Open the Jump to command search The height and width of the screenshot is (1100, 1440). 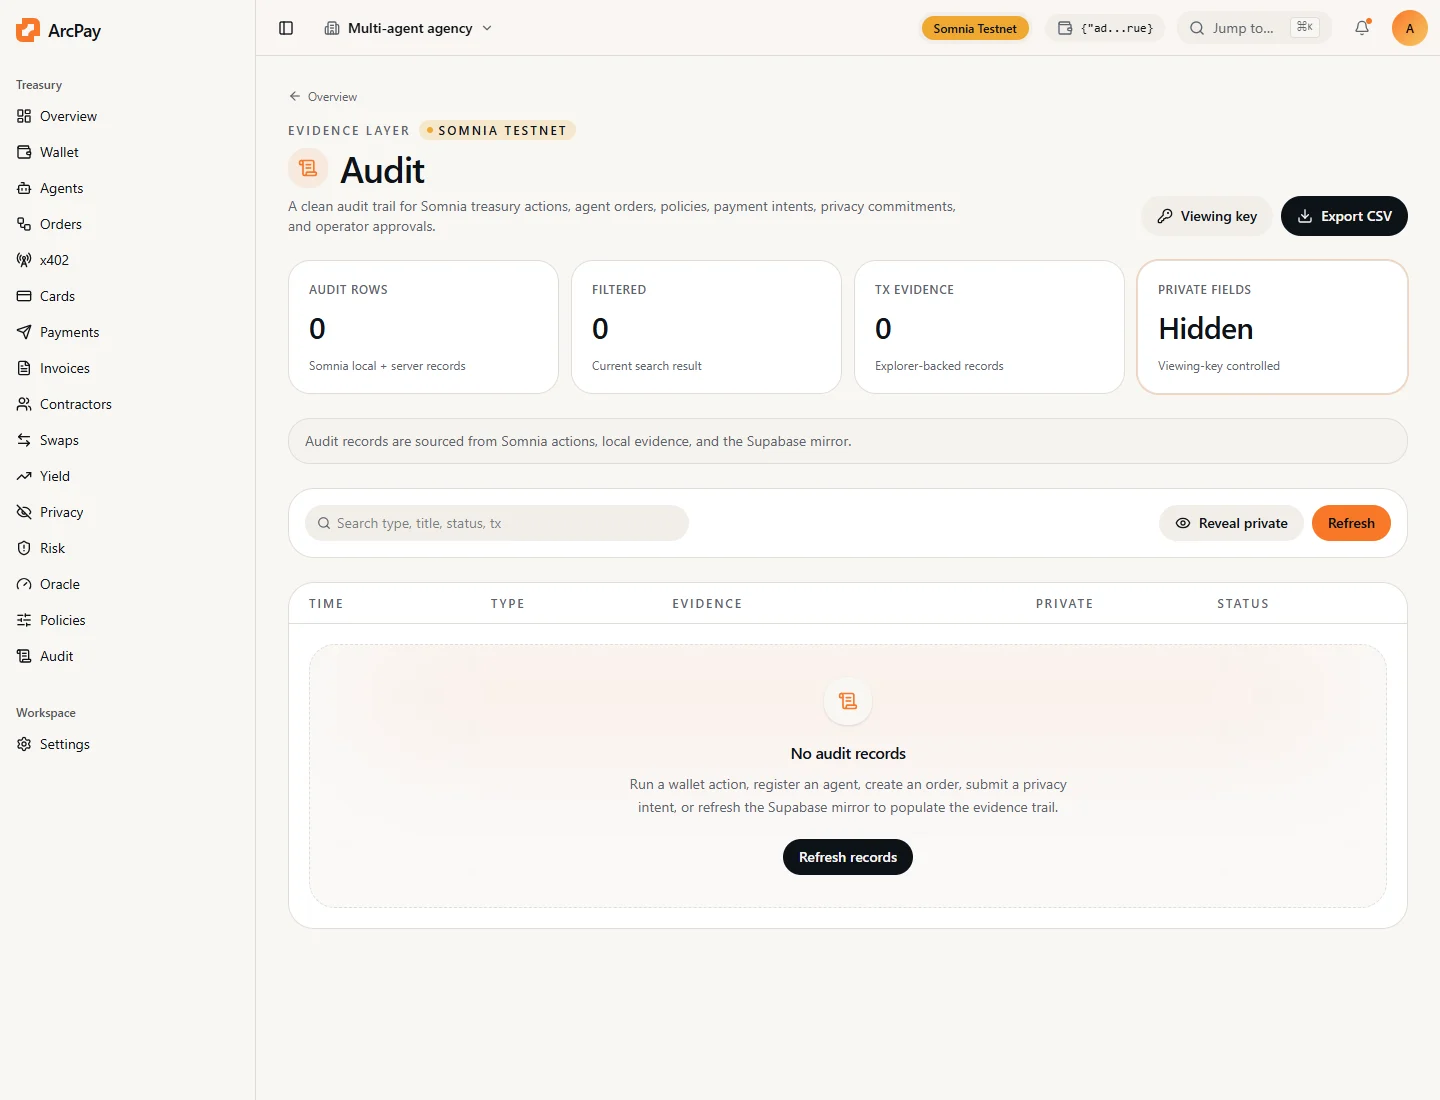(1254, 28)
